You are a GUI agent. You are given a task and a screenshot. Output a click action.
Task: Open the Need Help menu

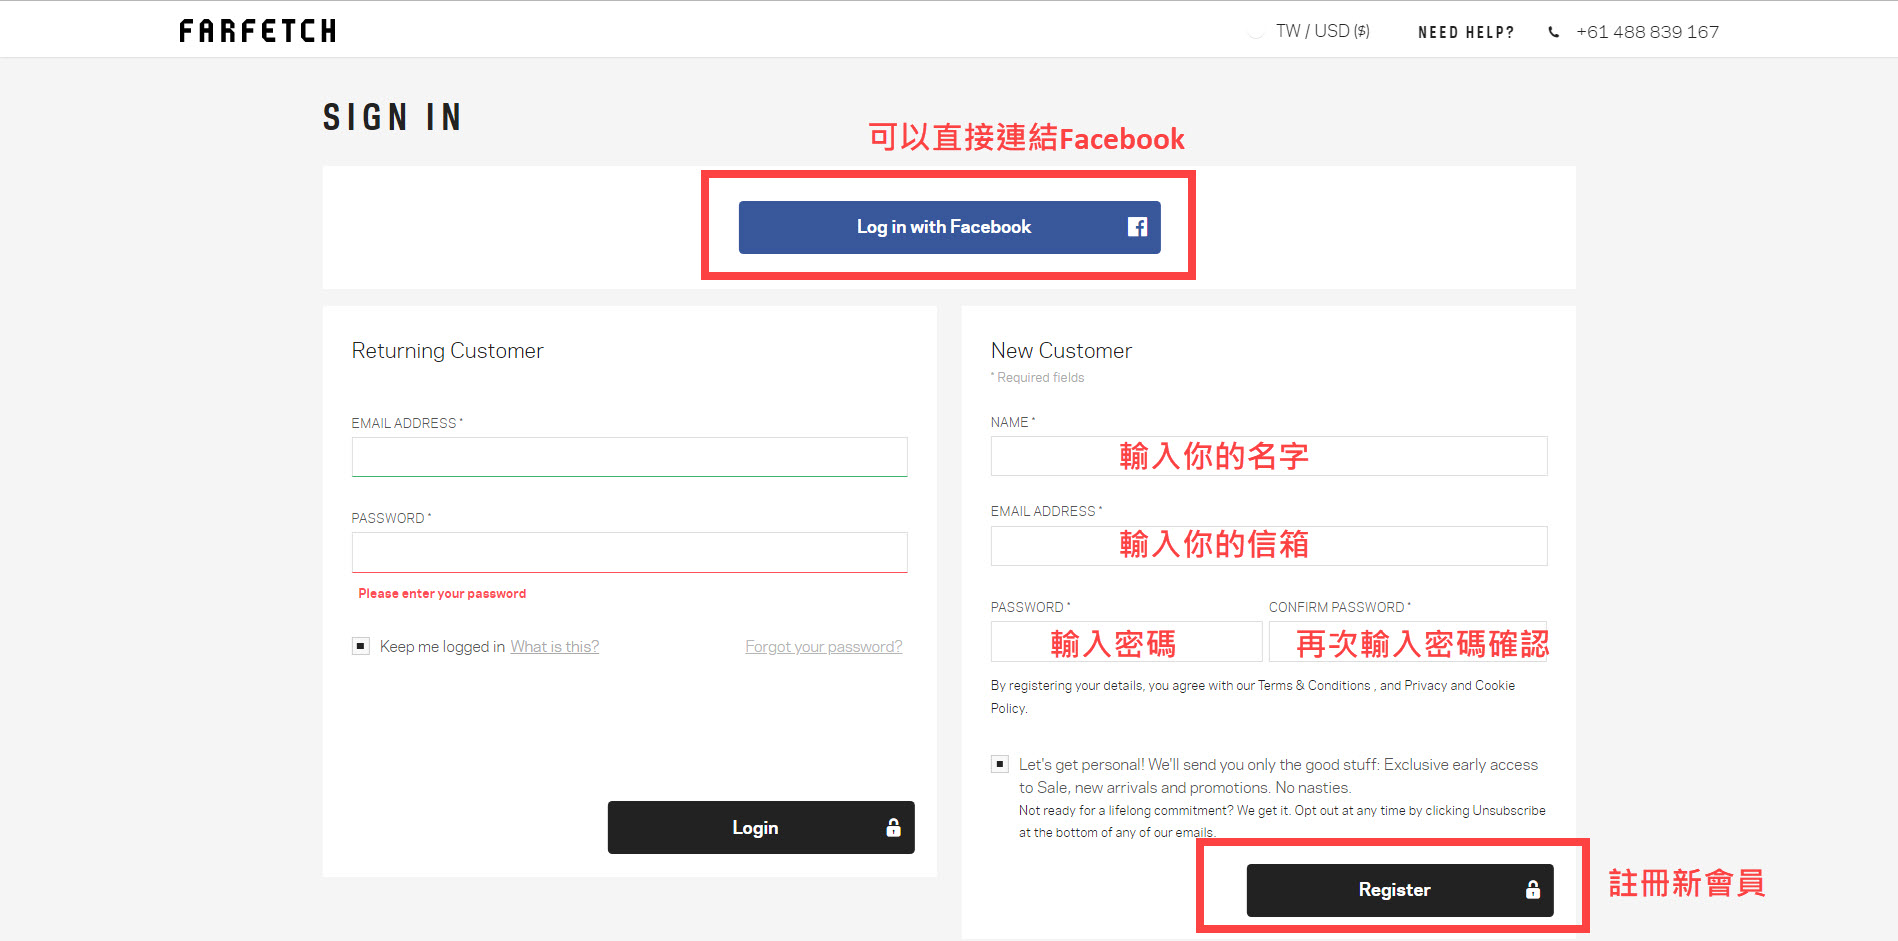coord(1466,32)
